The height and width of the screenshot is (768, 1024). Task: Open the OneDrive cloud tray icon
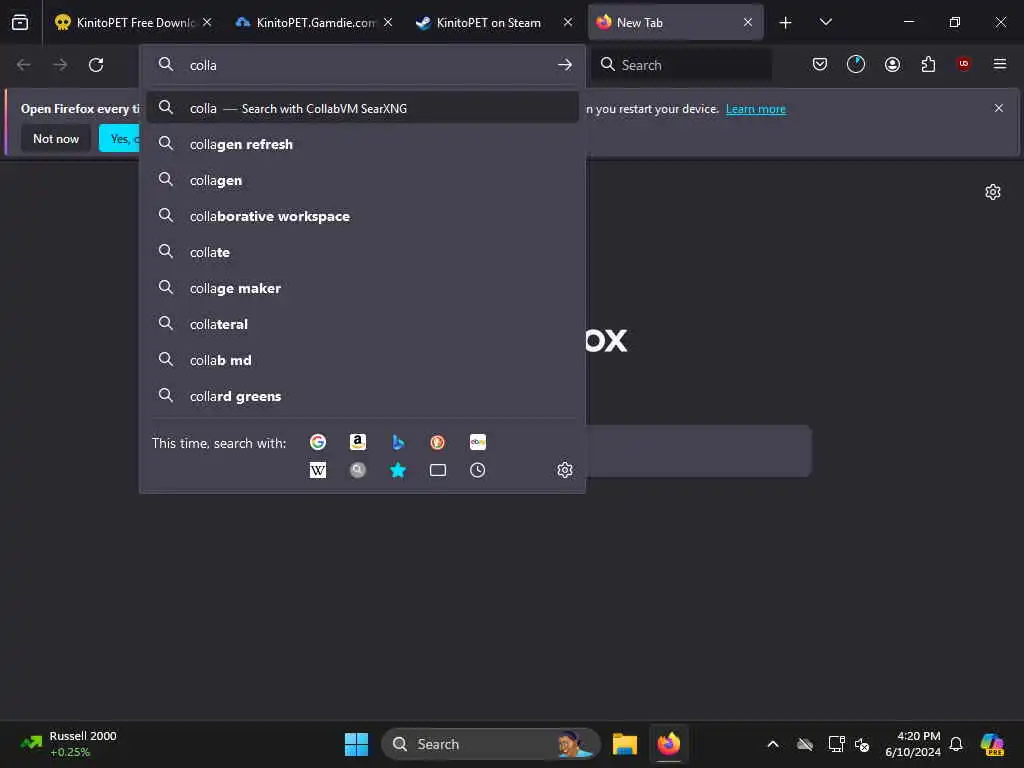point(805,744)
